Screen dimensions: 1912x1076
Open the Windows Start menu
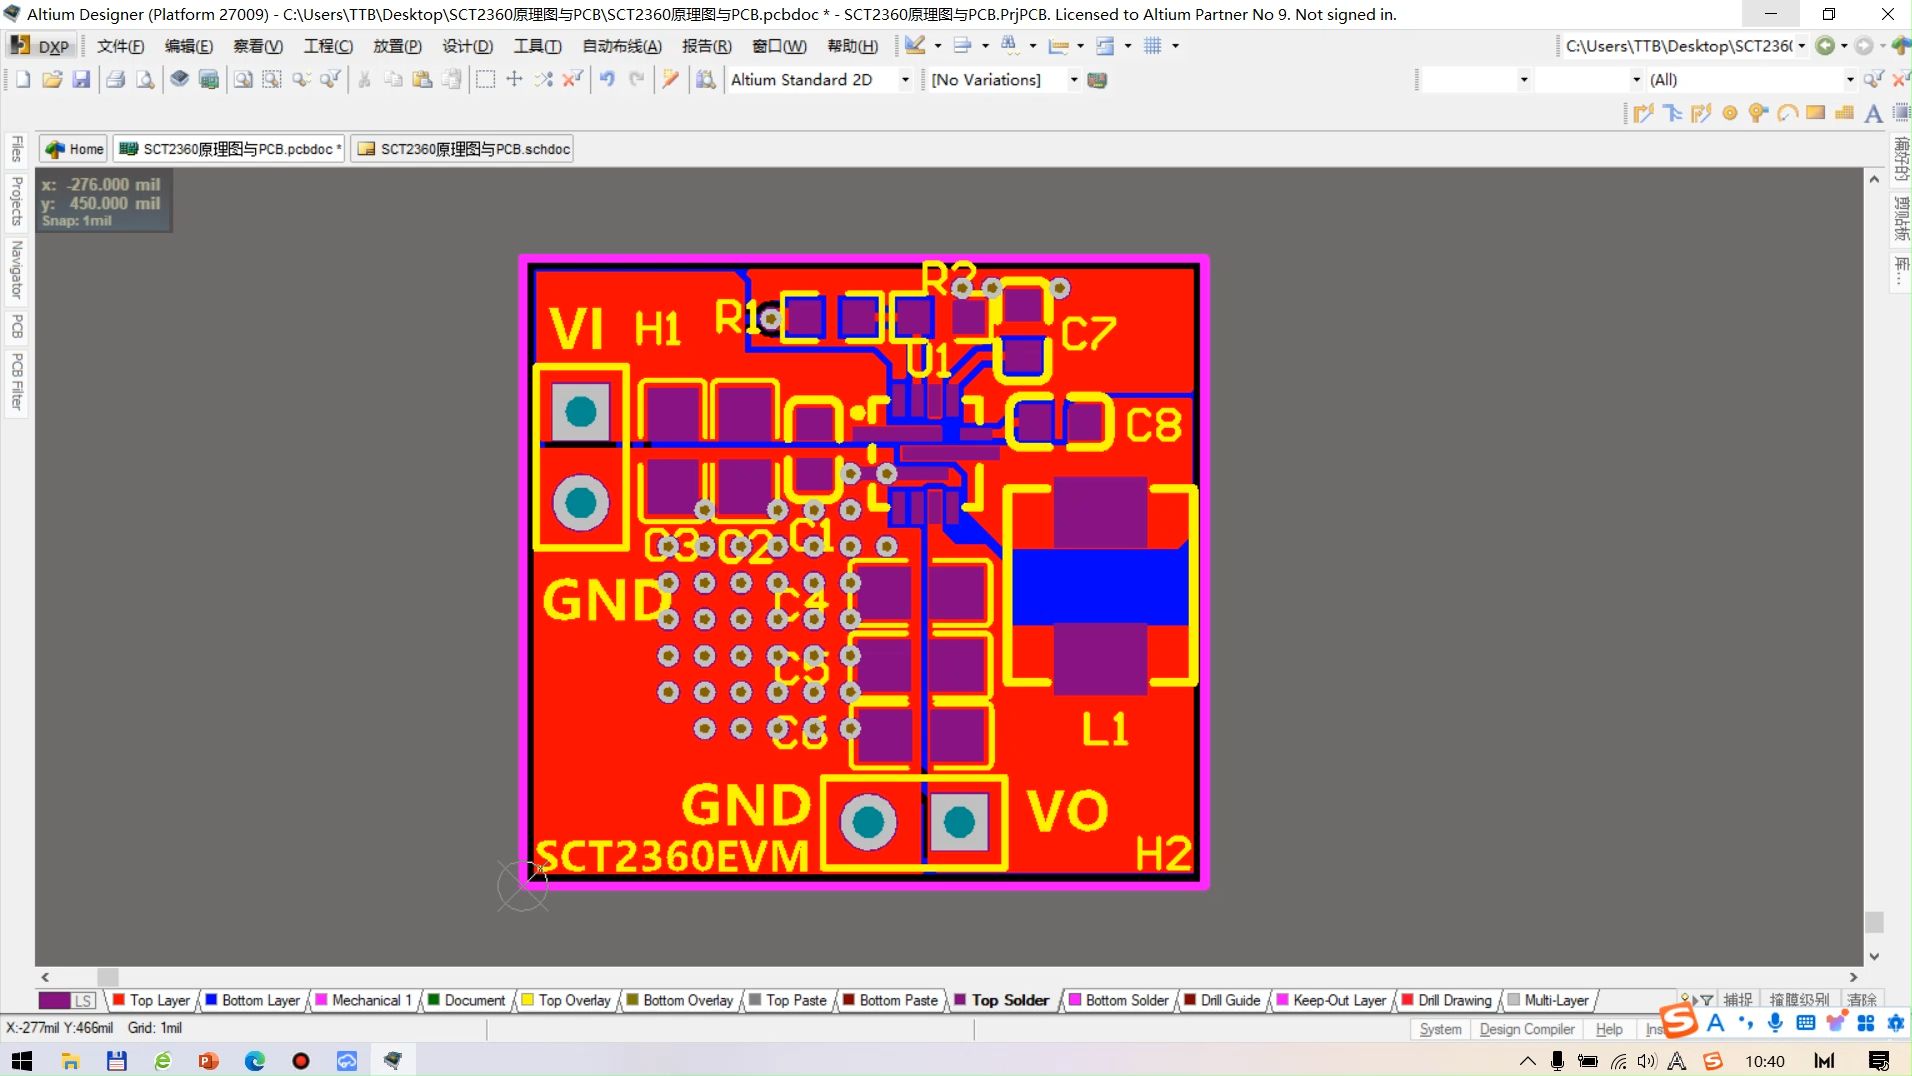pyautogui.click(x=22, y=1061)
